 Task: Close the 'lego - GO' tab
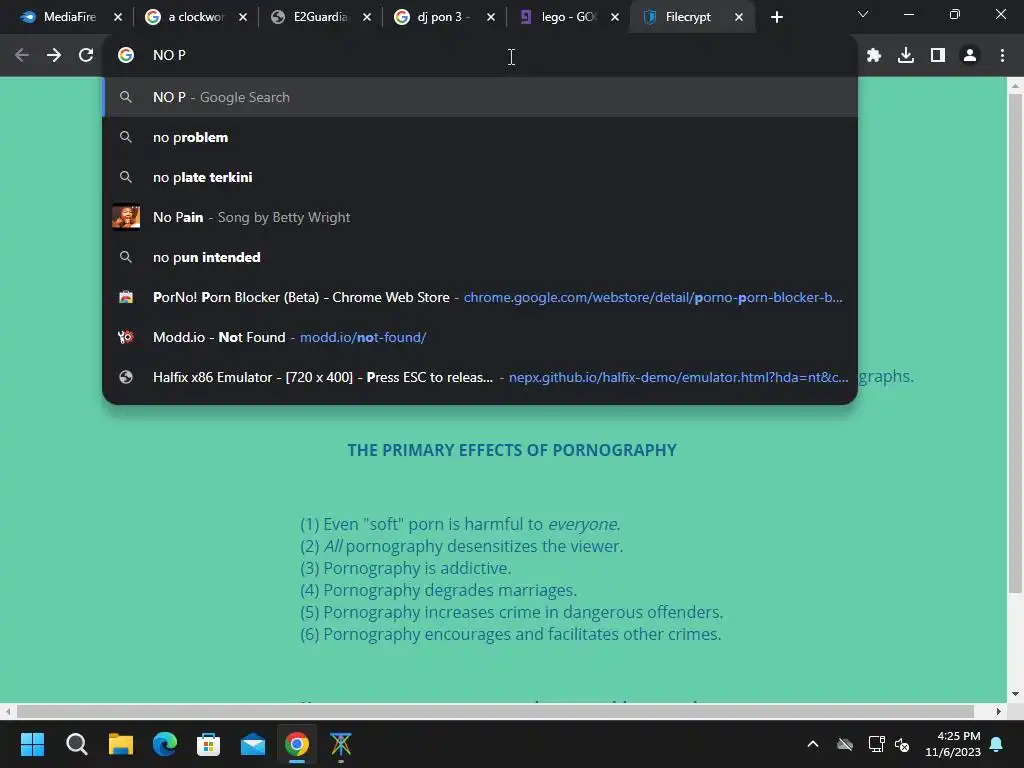615,17
